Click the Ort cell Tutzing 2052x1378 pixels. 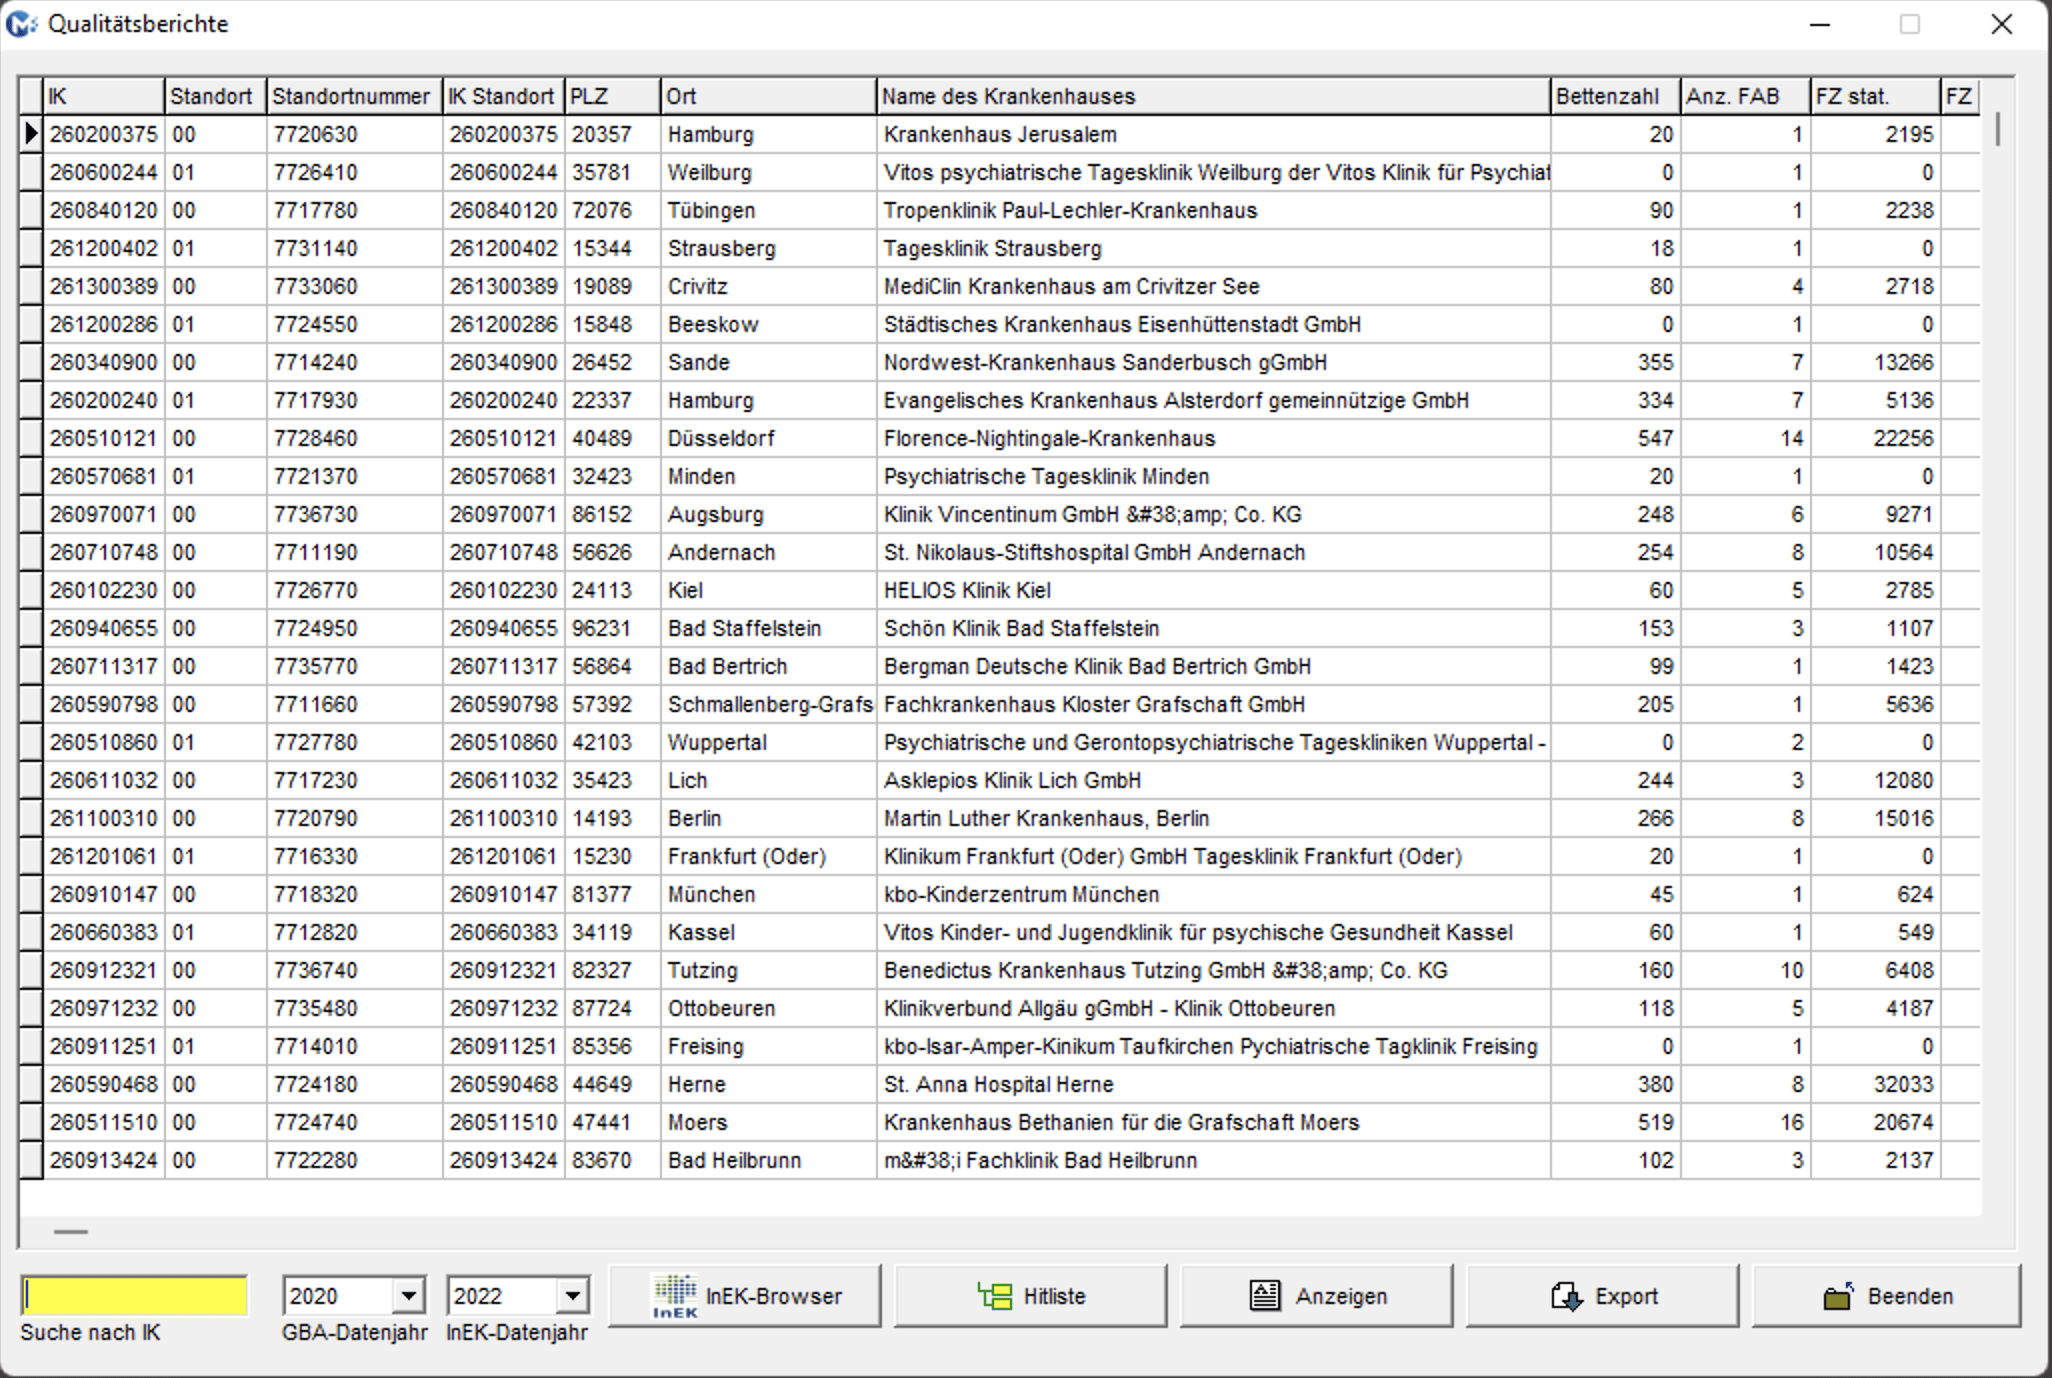coord(769,970)
